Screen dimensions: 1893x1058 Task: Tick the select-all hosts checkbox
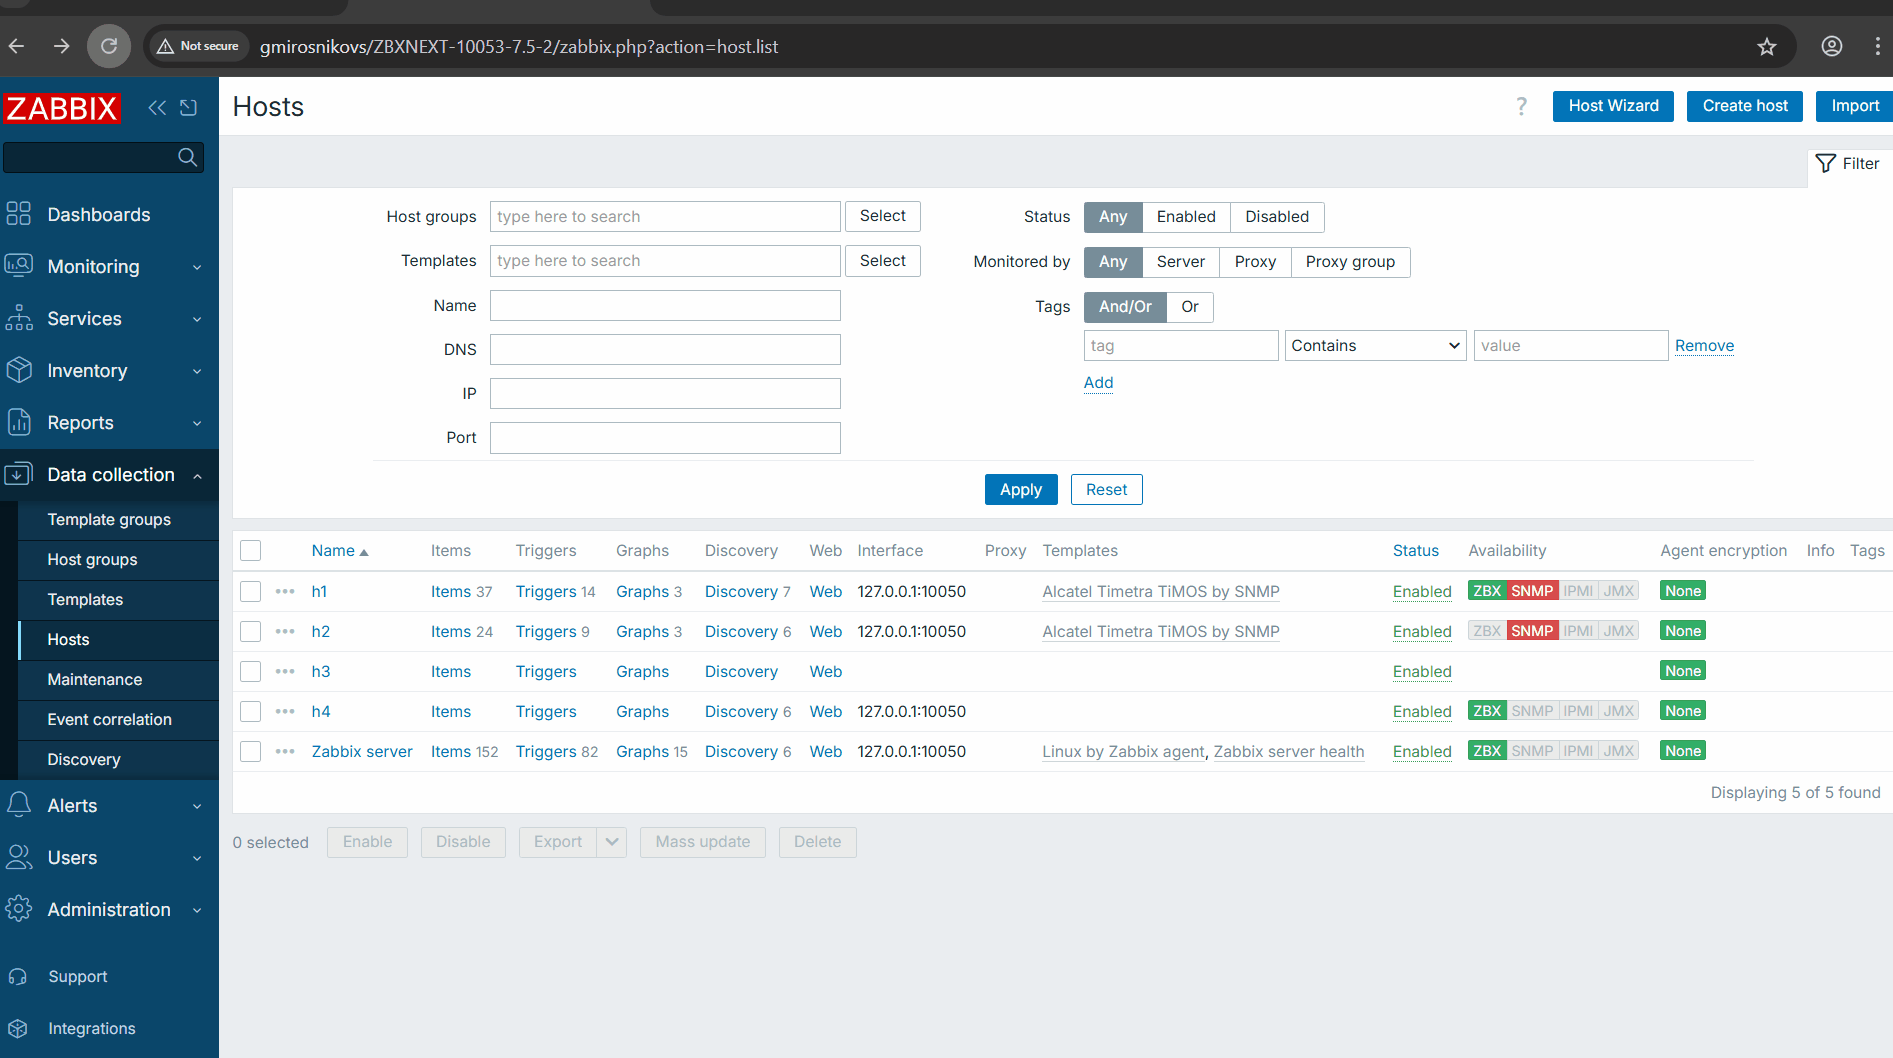(x=251, y=551)
